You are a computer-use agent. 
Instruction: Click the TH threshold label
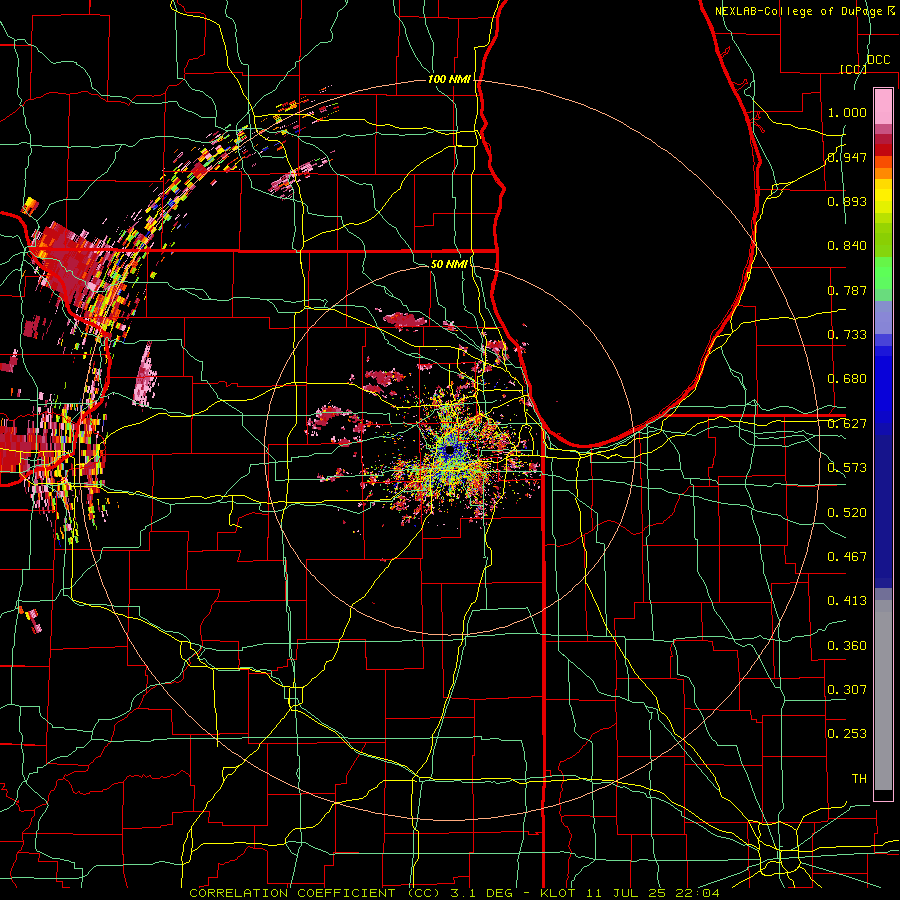859,779
